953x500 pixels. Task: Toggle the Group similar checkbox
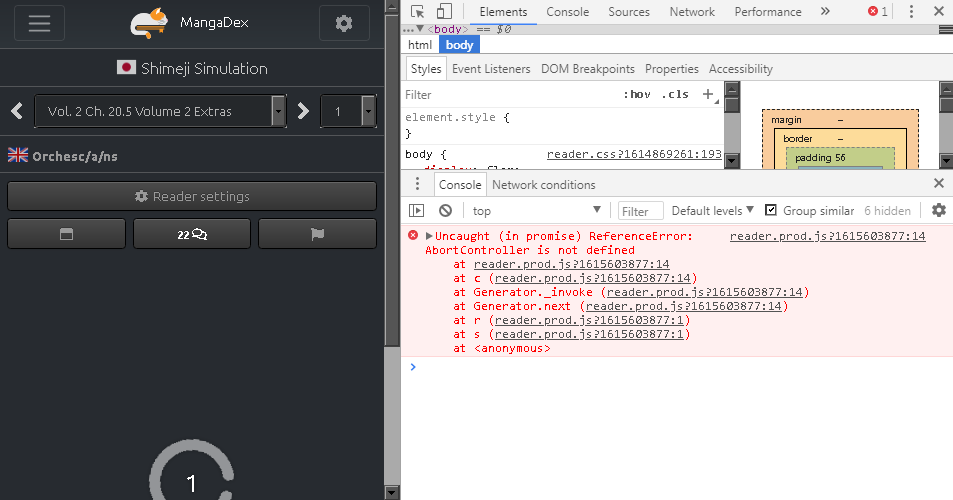(771, 210)
